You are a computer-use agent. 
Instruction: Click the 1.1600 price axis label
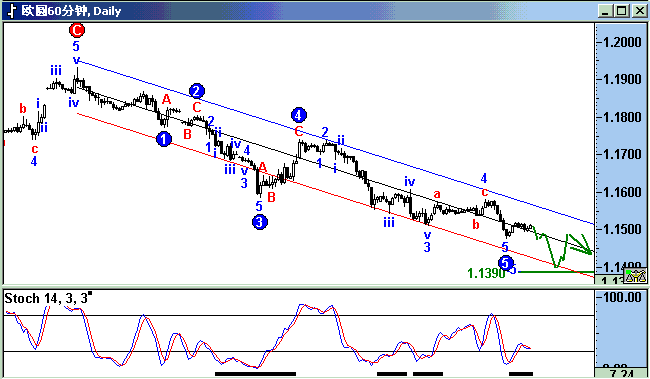pyautogui.click(x=621, y=192)
